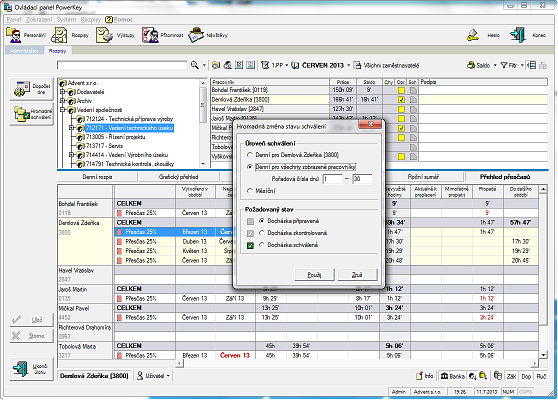Click the Uložit checkmark icon
The image size is (558, 400).
coord(17,320)
